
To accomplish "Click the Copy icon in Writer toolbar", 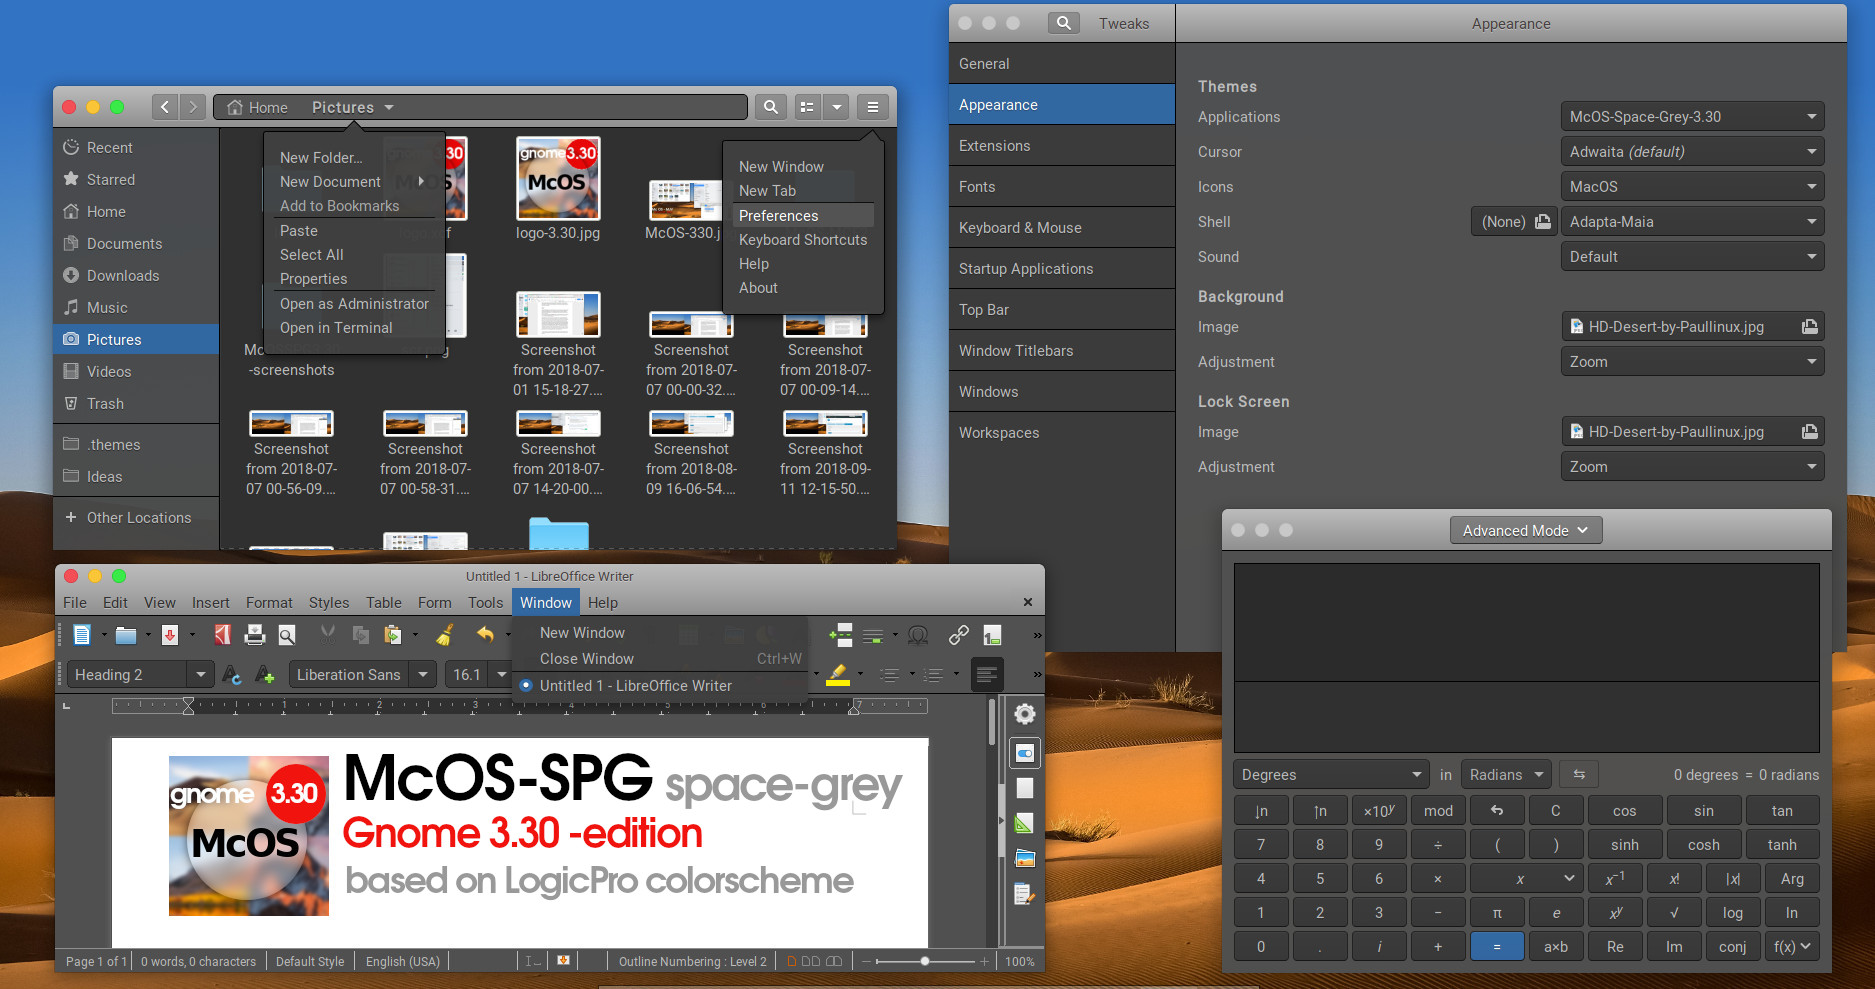I will [x=361, y=634].
